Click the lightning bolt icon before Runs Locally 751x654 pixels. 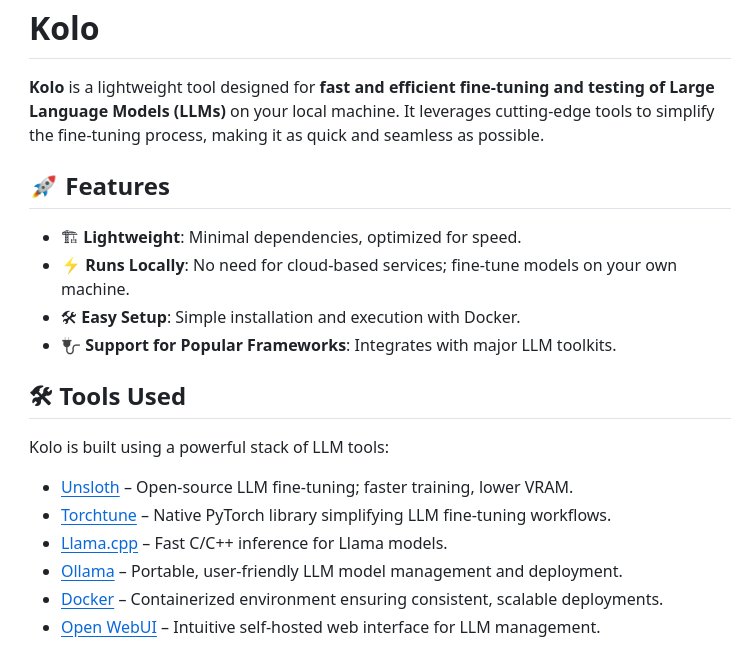(70, 265)
